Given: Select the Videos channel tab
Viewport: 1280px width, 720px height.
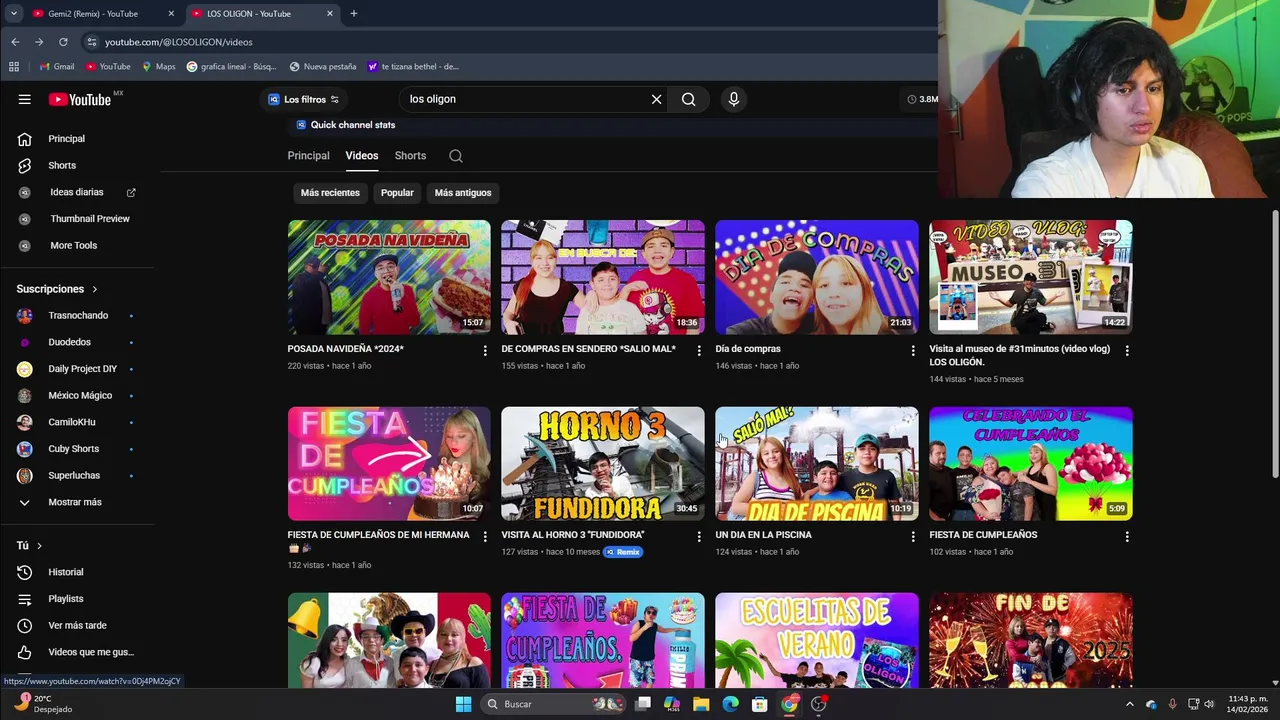Looking at the screenshot, I should [x=362, y=156].
